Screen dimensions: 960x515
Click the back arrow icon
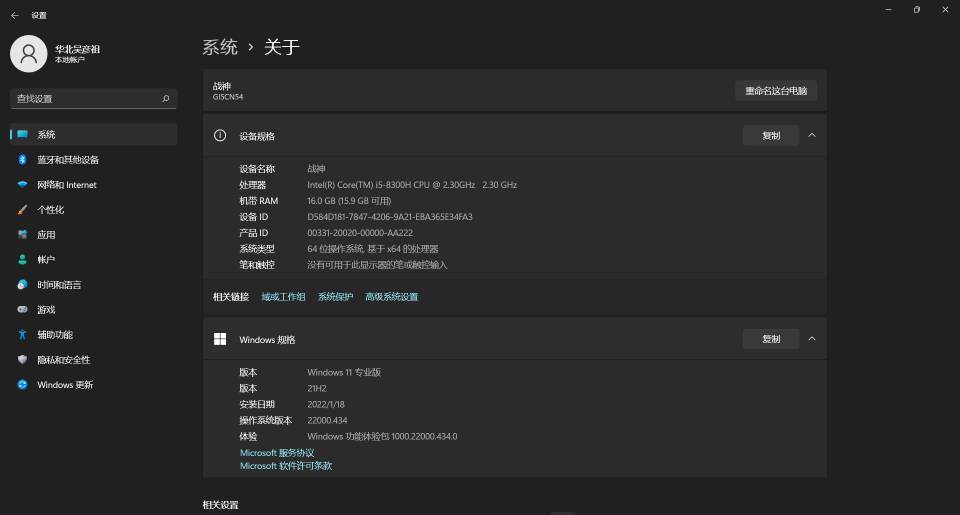tap(15, 15)
